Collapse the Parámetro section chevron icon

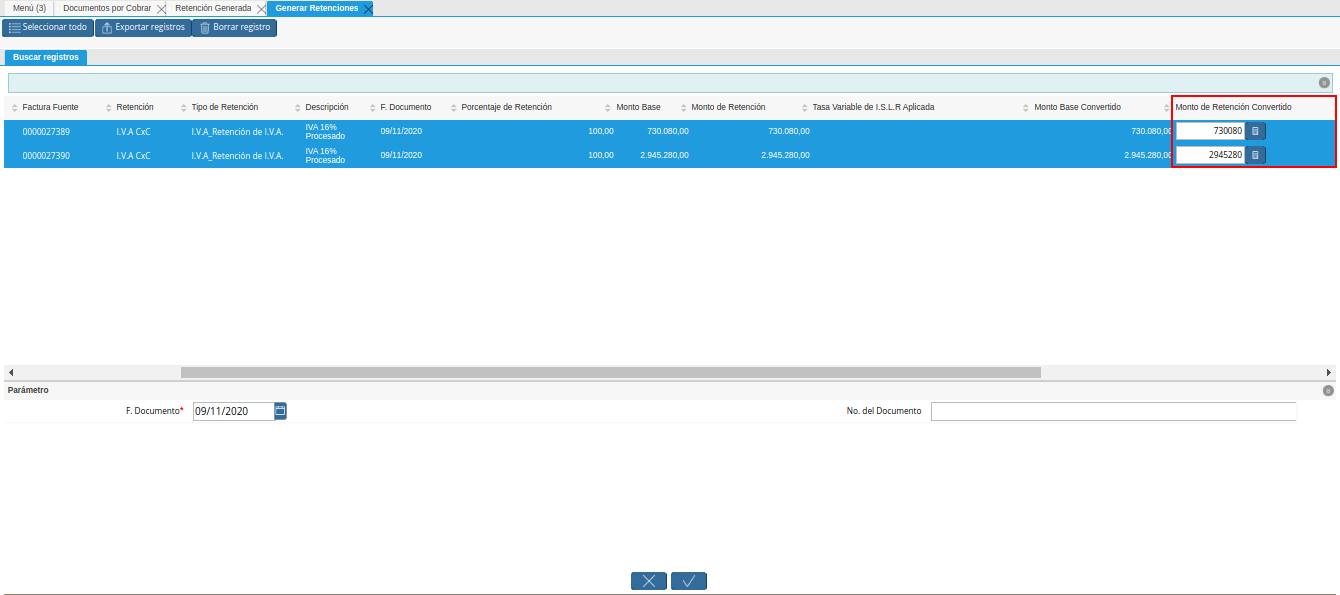point(1328,391)
